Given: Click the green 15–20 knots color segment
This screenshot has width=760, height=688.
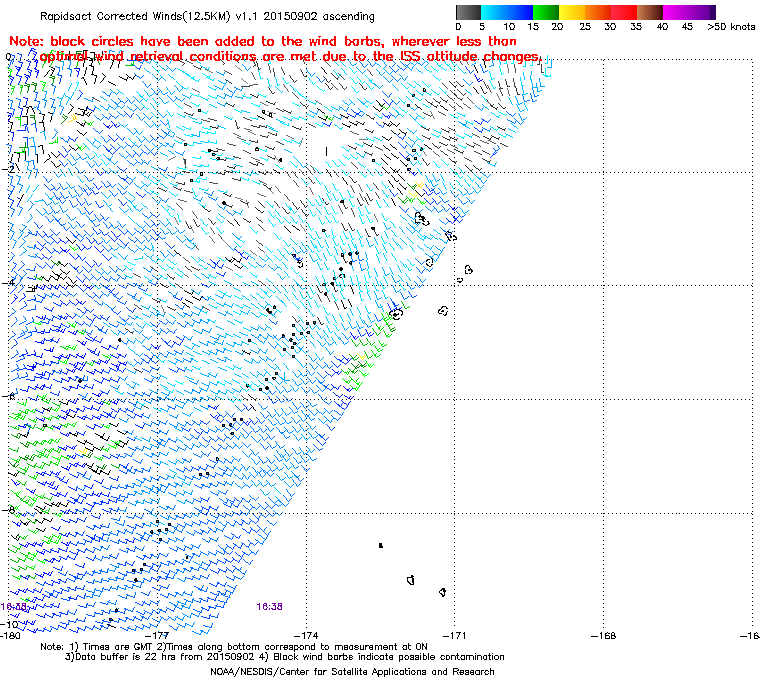Looking at the screenshot, I should [546, 12].
